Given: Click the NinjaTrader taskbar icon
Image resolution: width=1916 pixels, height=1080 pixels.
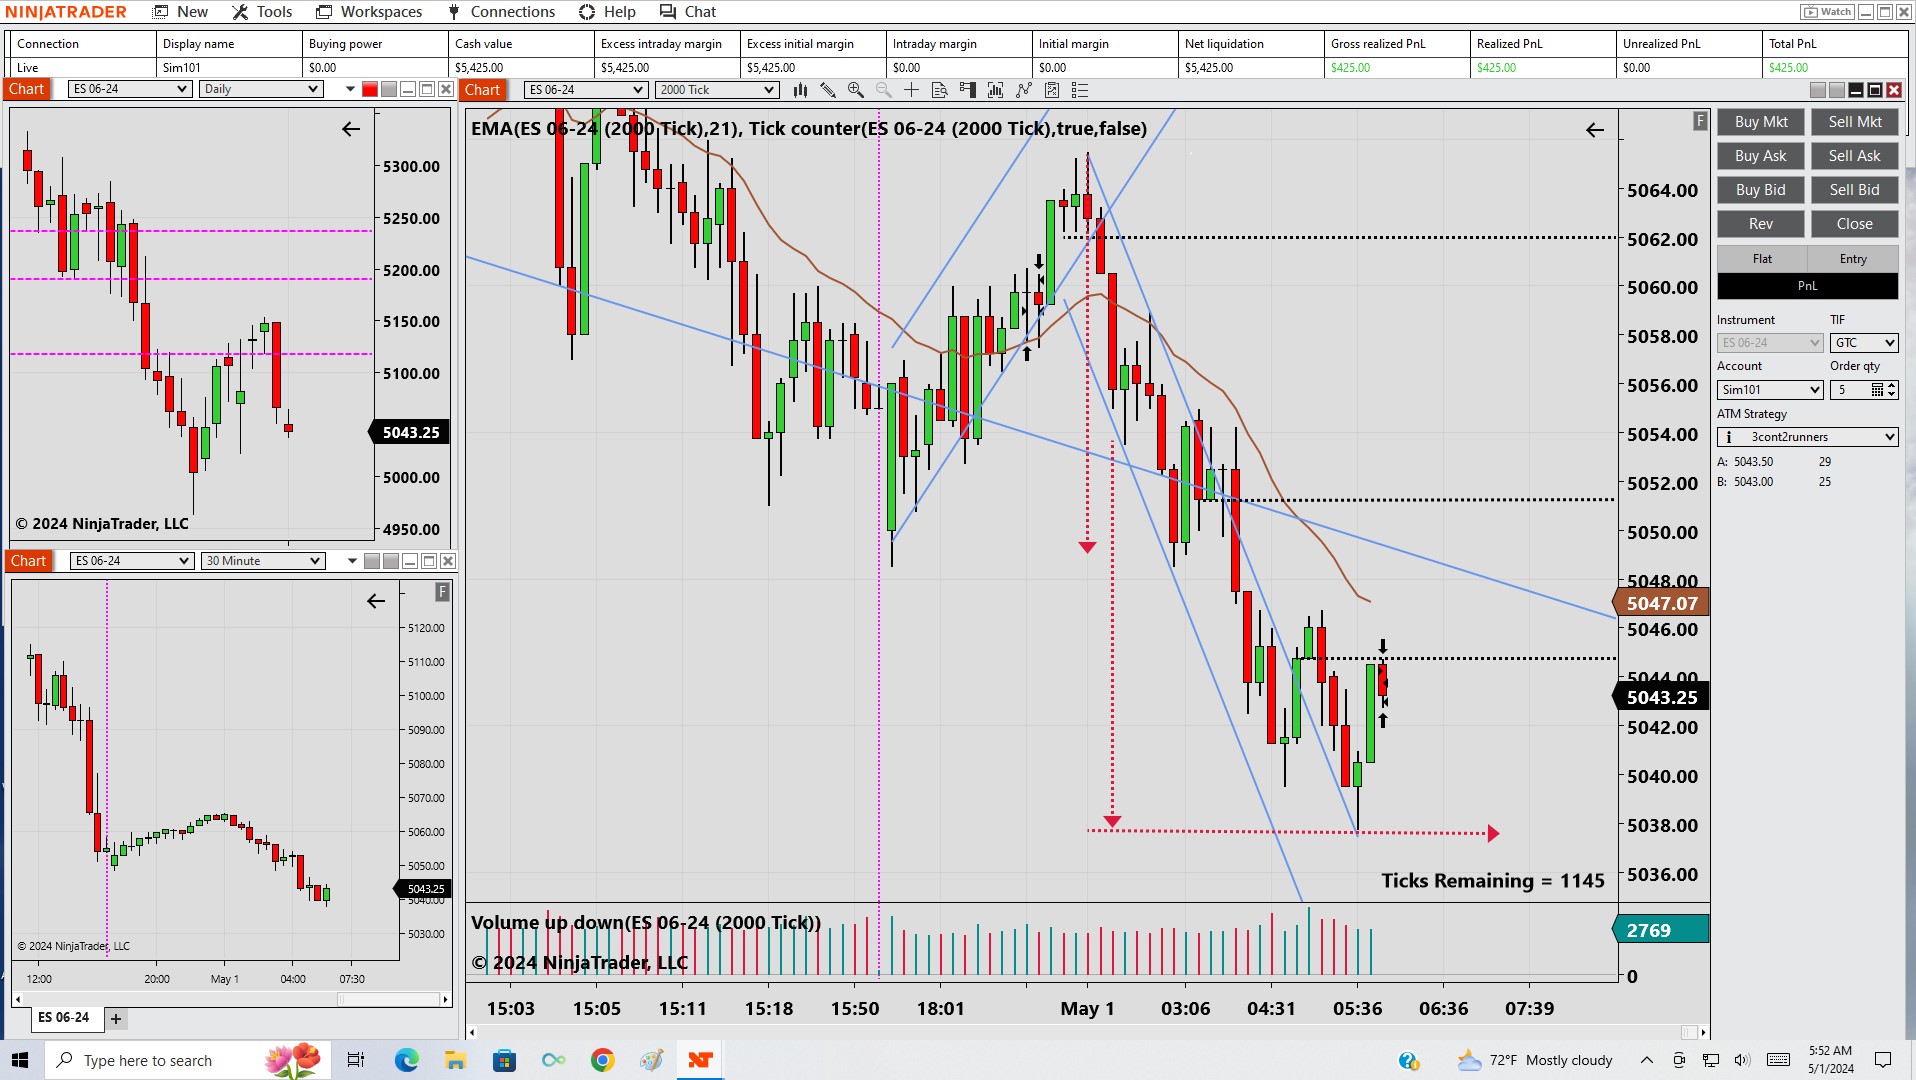Looking at the screenshot, I should point(700,1060).
